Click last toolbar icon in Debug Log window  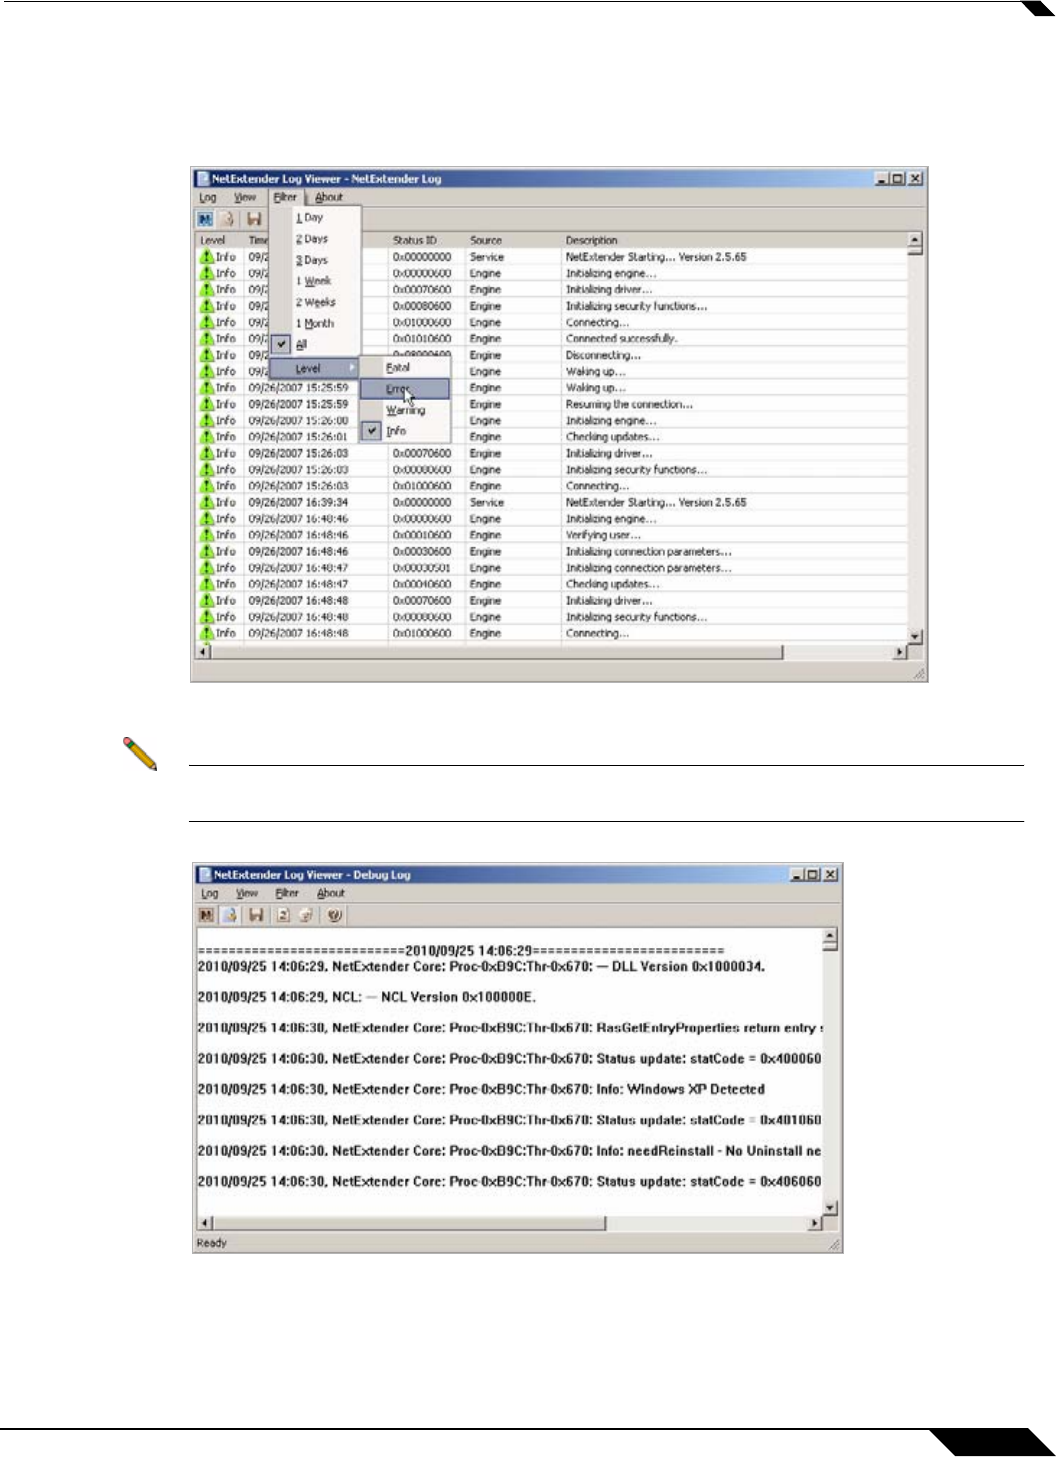(x=335, y=915)
